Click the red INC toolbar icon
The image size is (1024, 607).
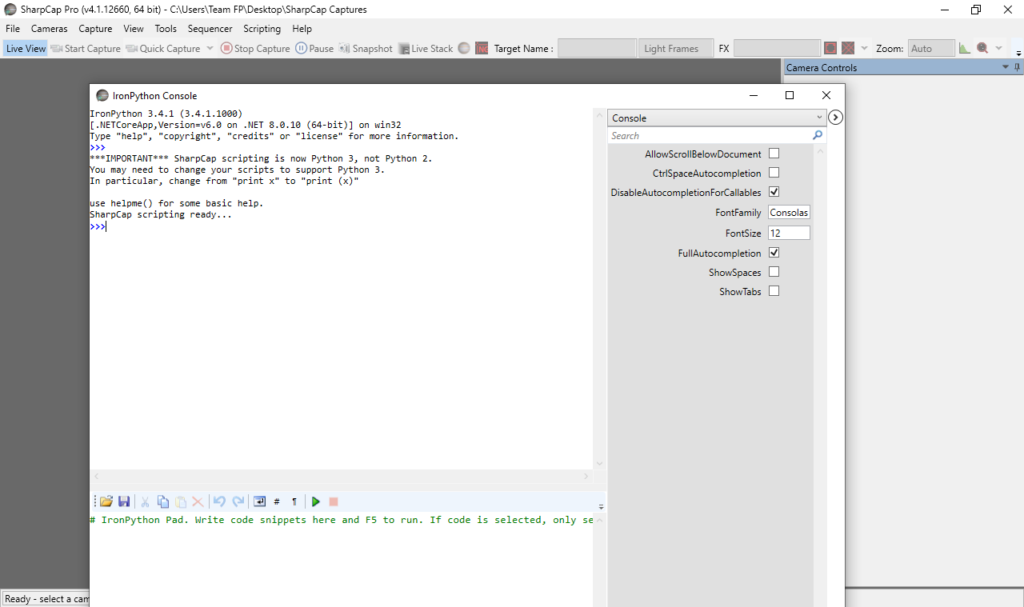pyautogui.click(x=481, y=48)
